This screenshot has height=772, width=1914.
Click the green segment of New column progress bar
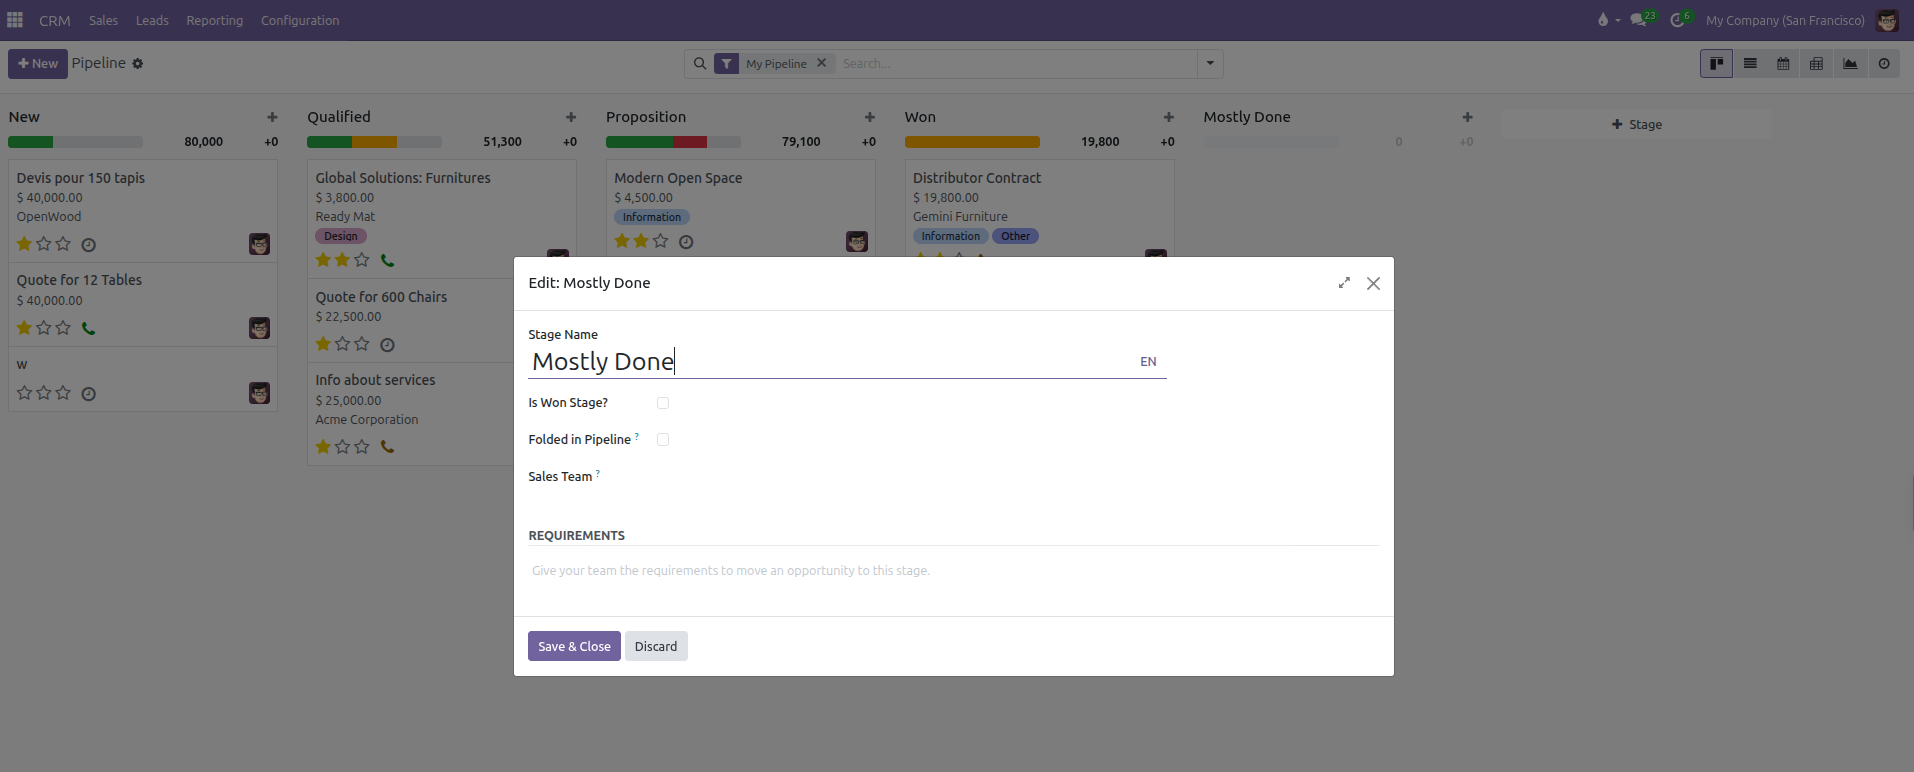point(30,142)
